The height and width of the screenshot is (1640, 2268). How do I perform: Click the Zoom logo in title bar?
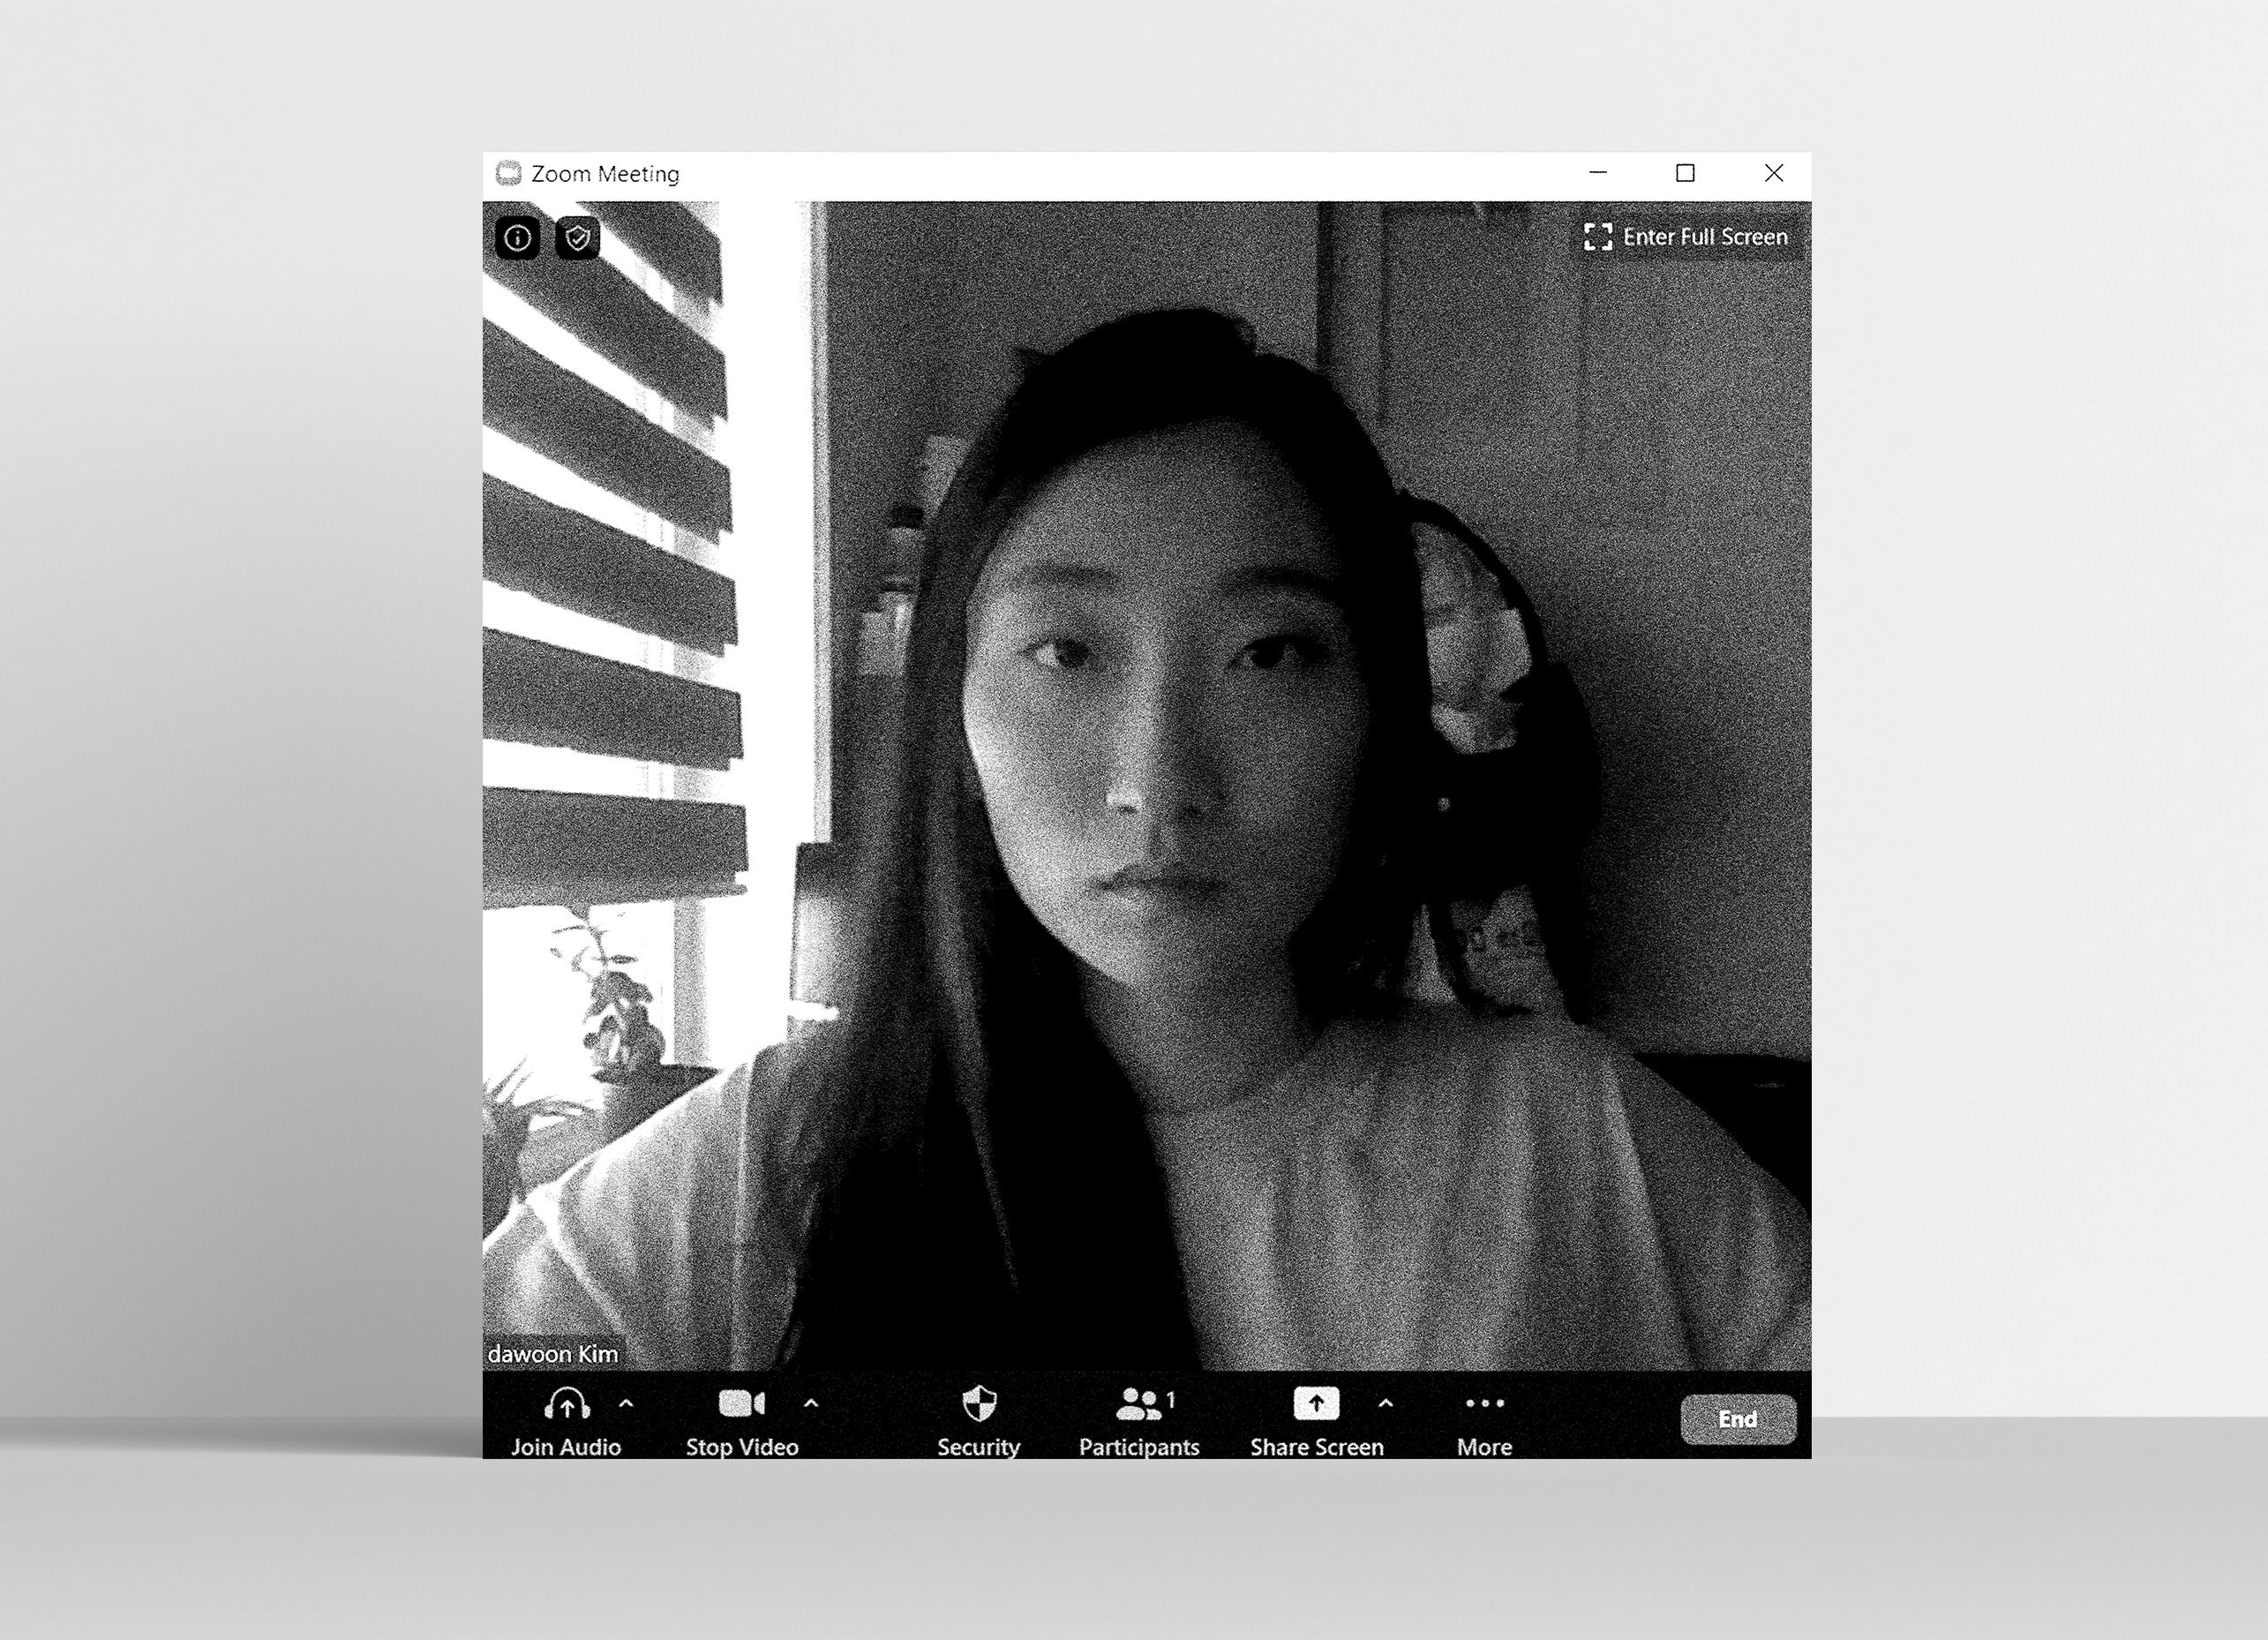(509, 173)
